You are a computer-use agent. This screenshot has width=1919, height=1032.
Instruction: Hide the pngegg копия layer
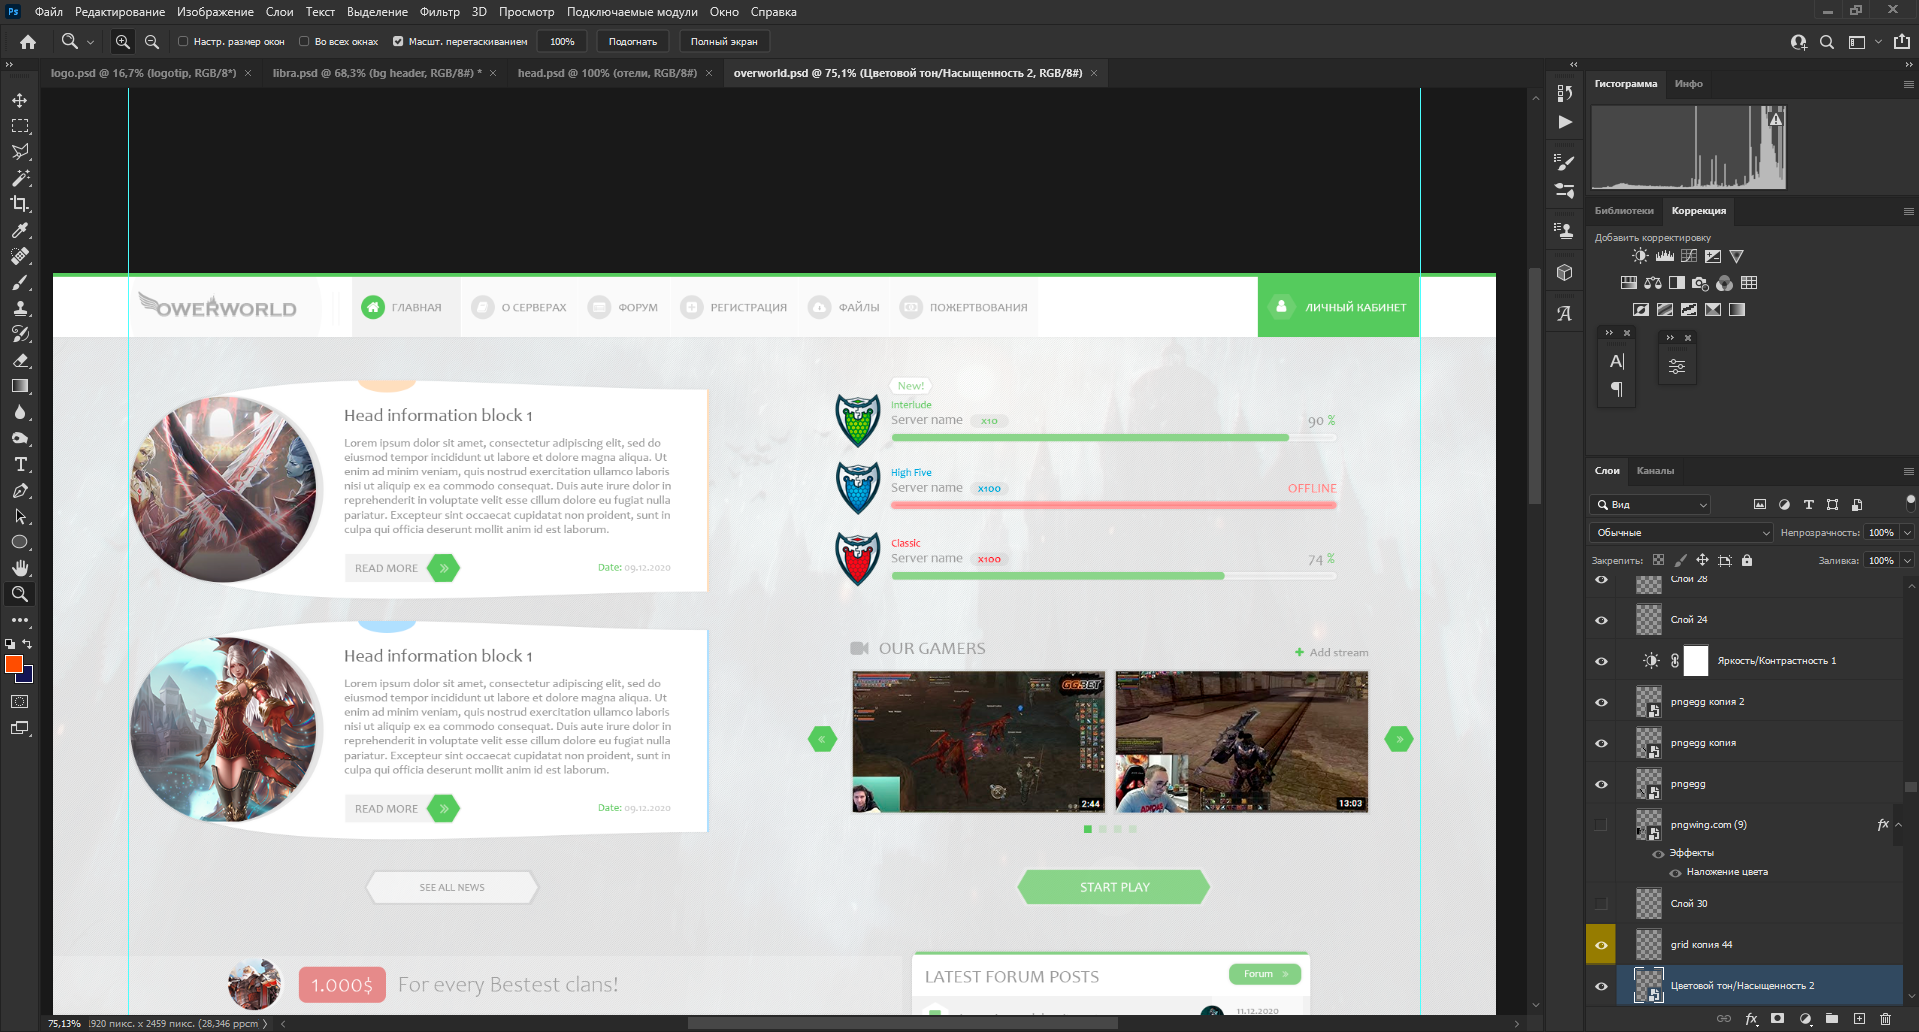pos(1601,743)
